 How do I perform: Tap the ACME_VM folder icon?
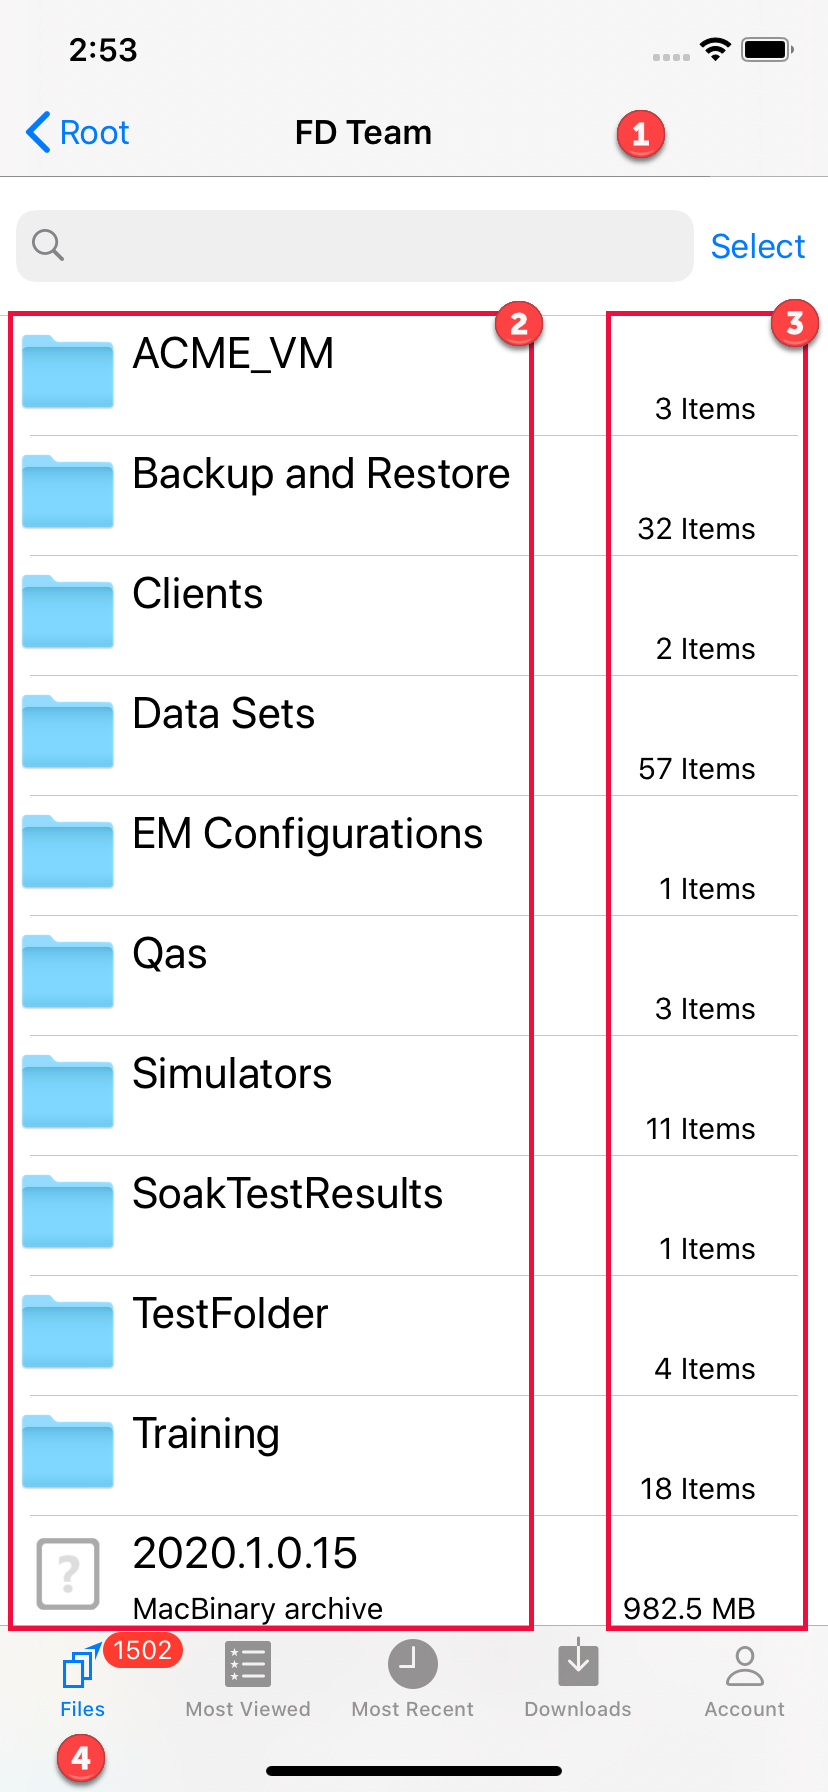(67, 372)
